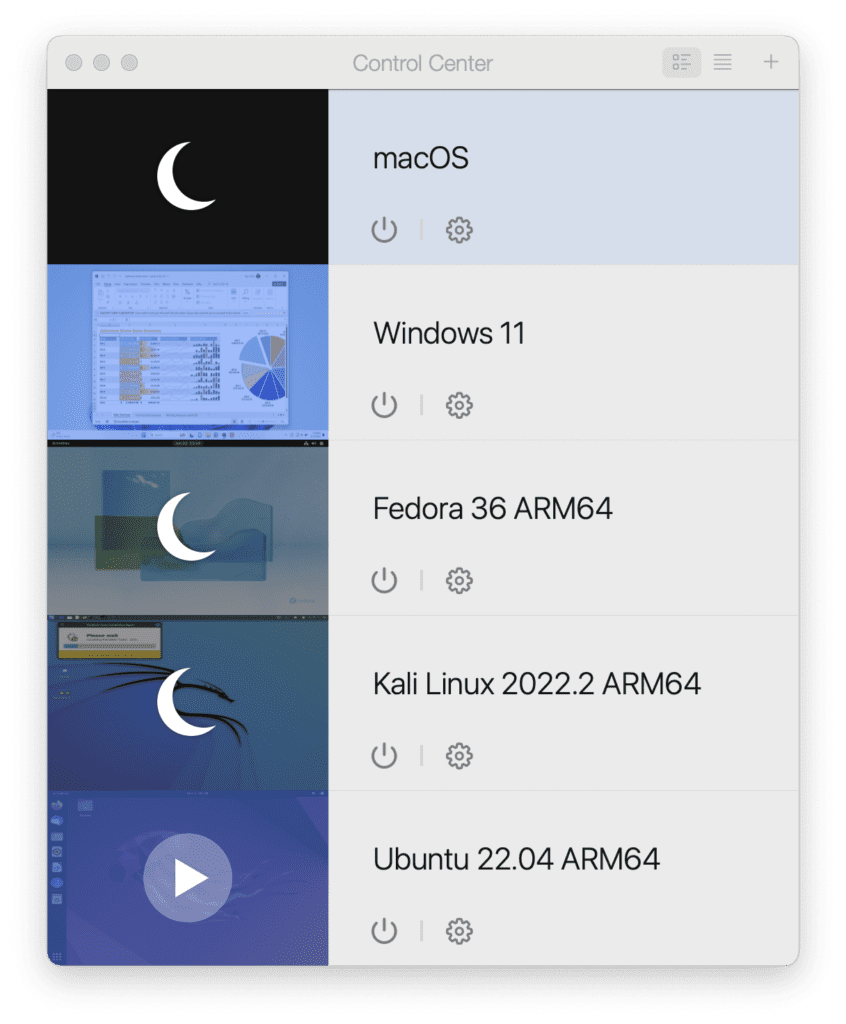Image resolution: width=846 pixels, height=1024 pixels.
Task: Select the Windows 11 name label
Action: click(x=448, y=333)
